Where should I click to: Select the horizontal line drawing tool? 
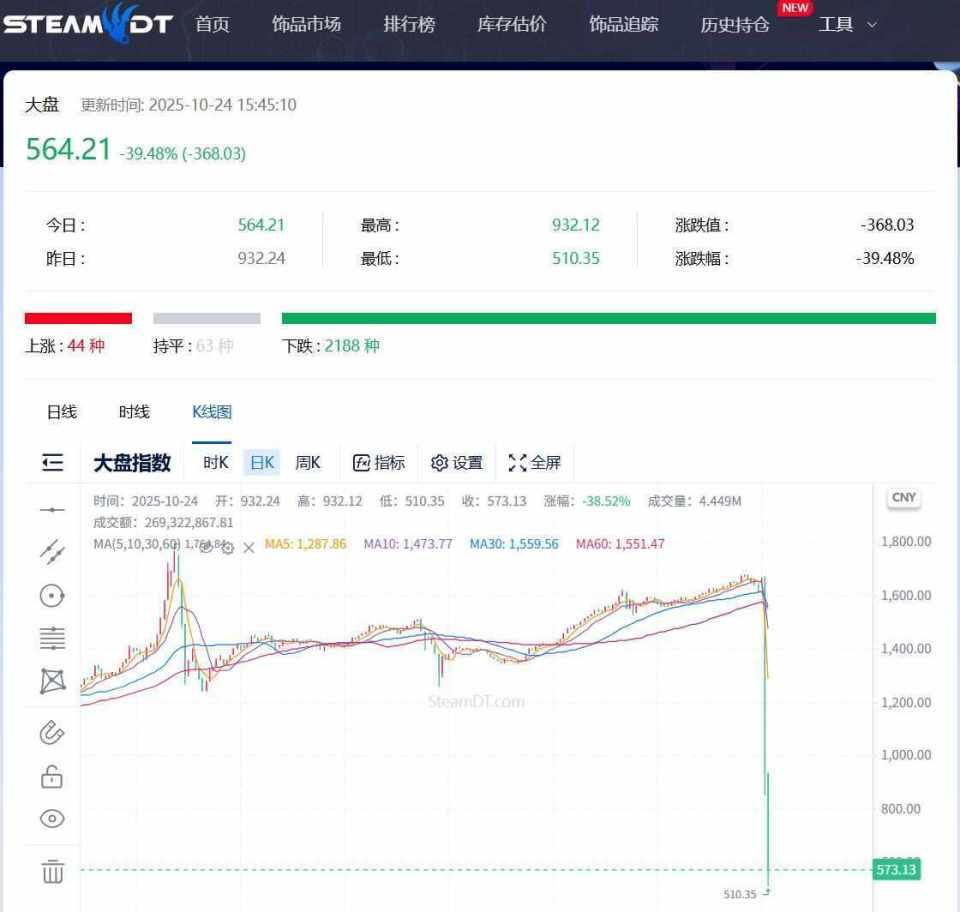coord(51,509)
